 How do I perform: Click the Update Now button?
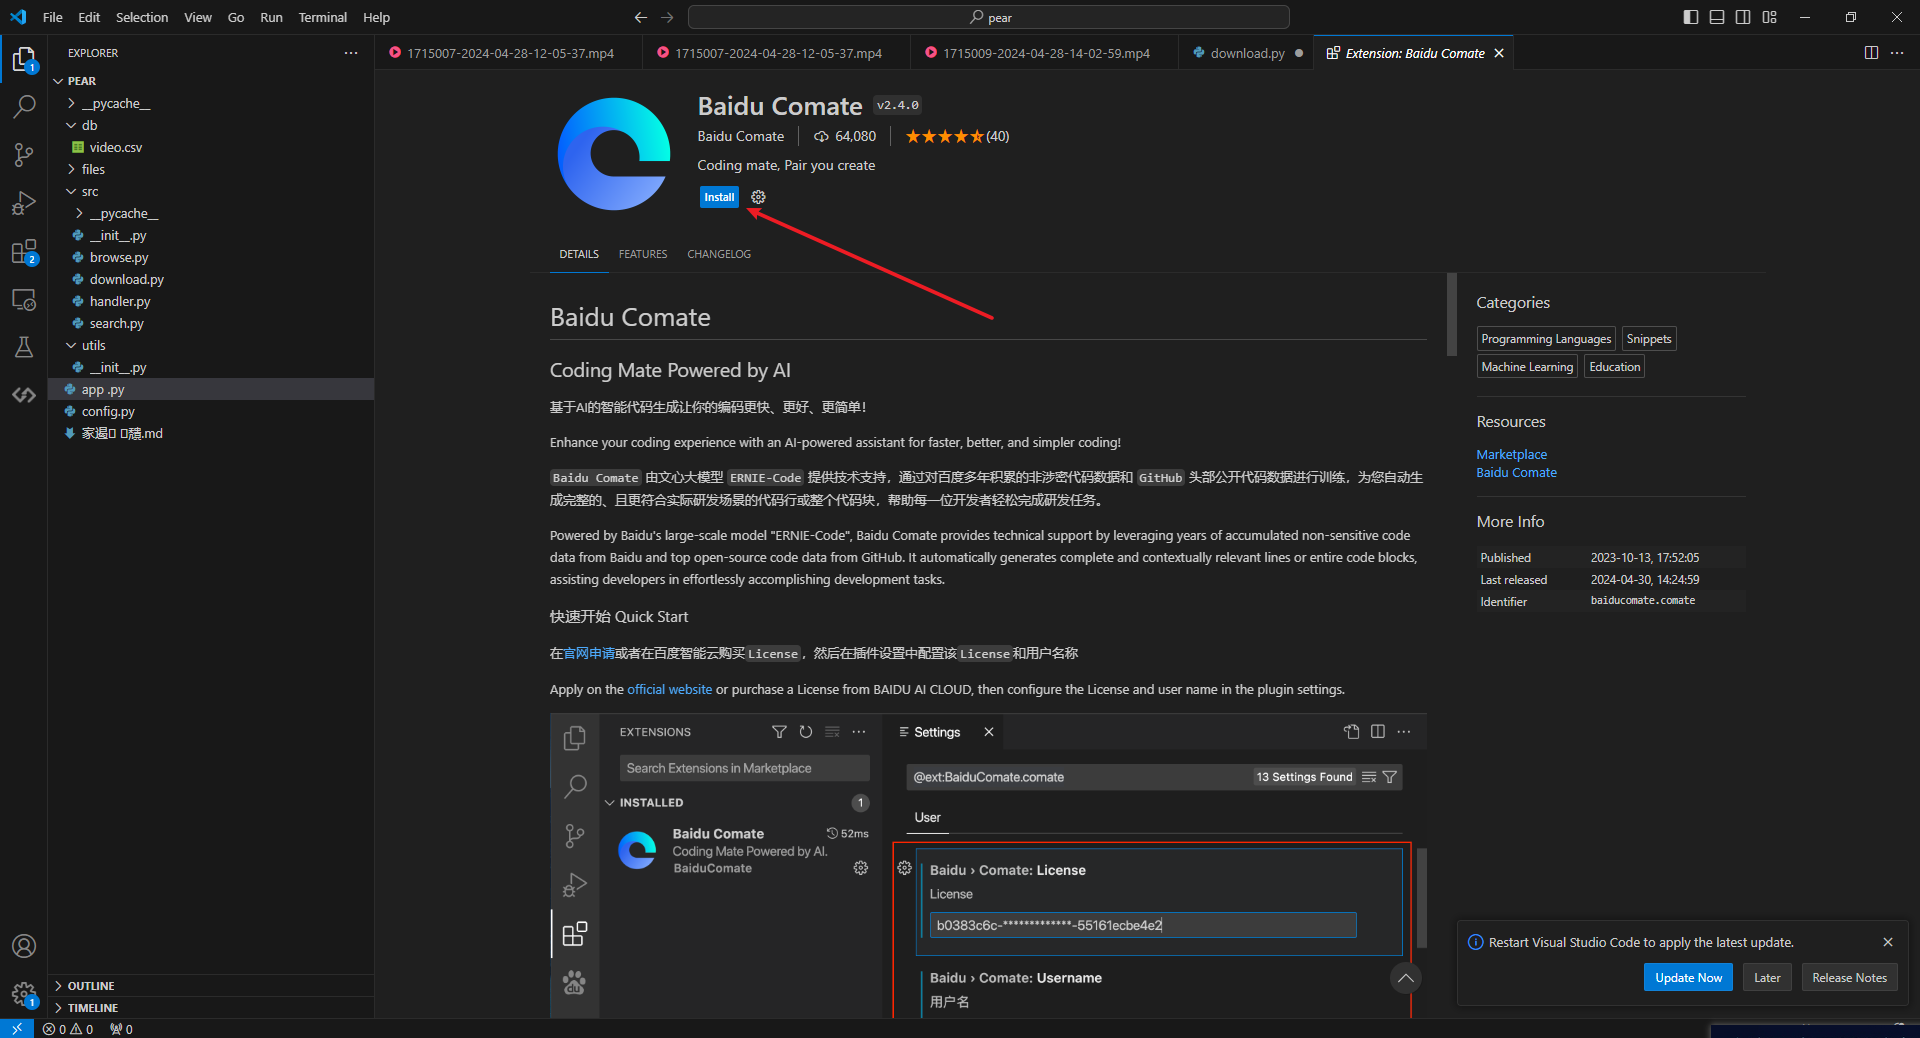(1688, 978)
